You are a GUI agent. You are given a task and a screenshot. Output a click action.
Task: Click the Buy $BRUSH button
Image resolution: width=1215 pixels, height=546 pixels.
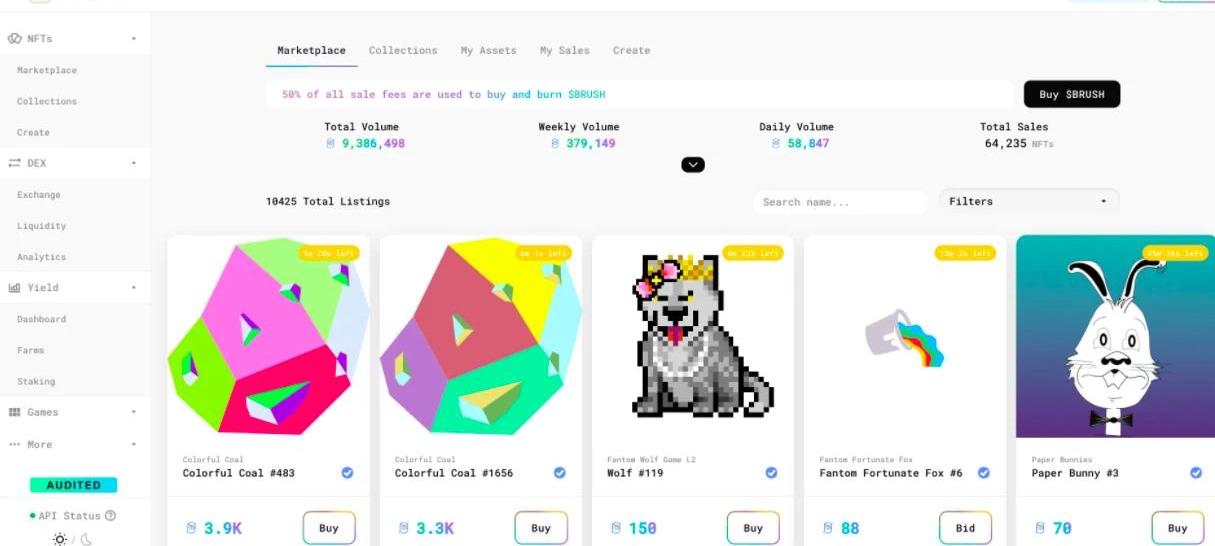pos(1072,95)
